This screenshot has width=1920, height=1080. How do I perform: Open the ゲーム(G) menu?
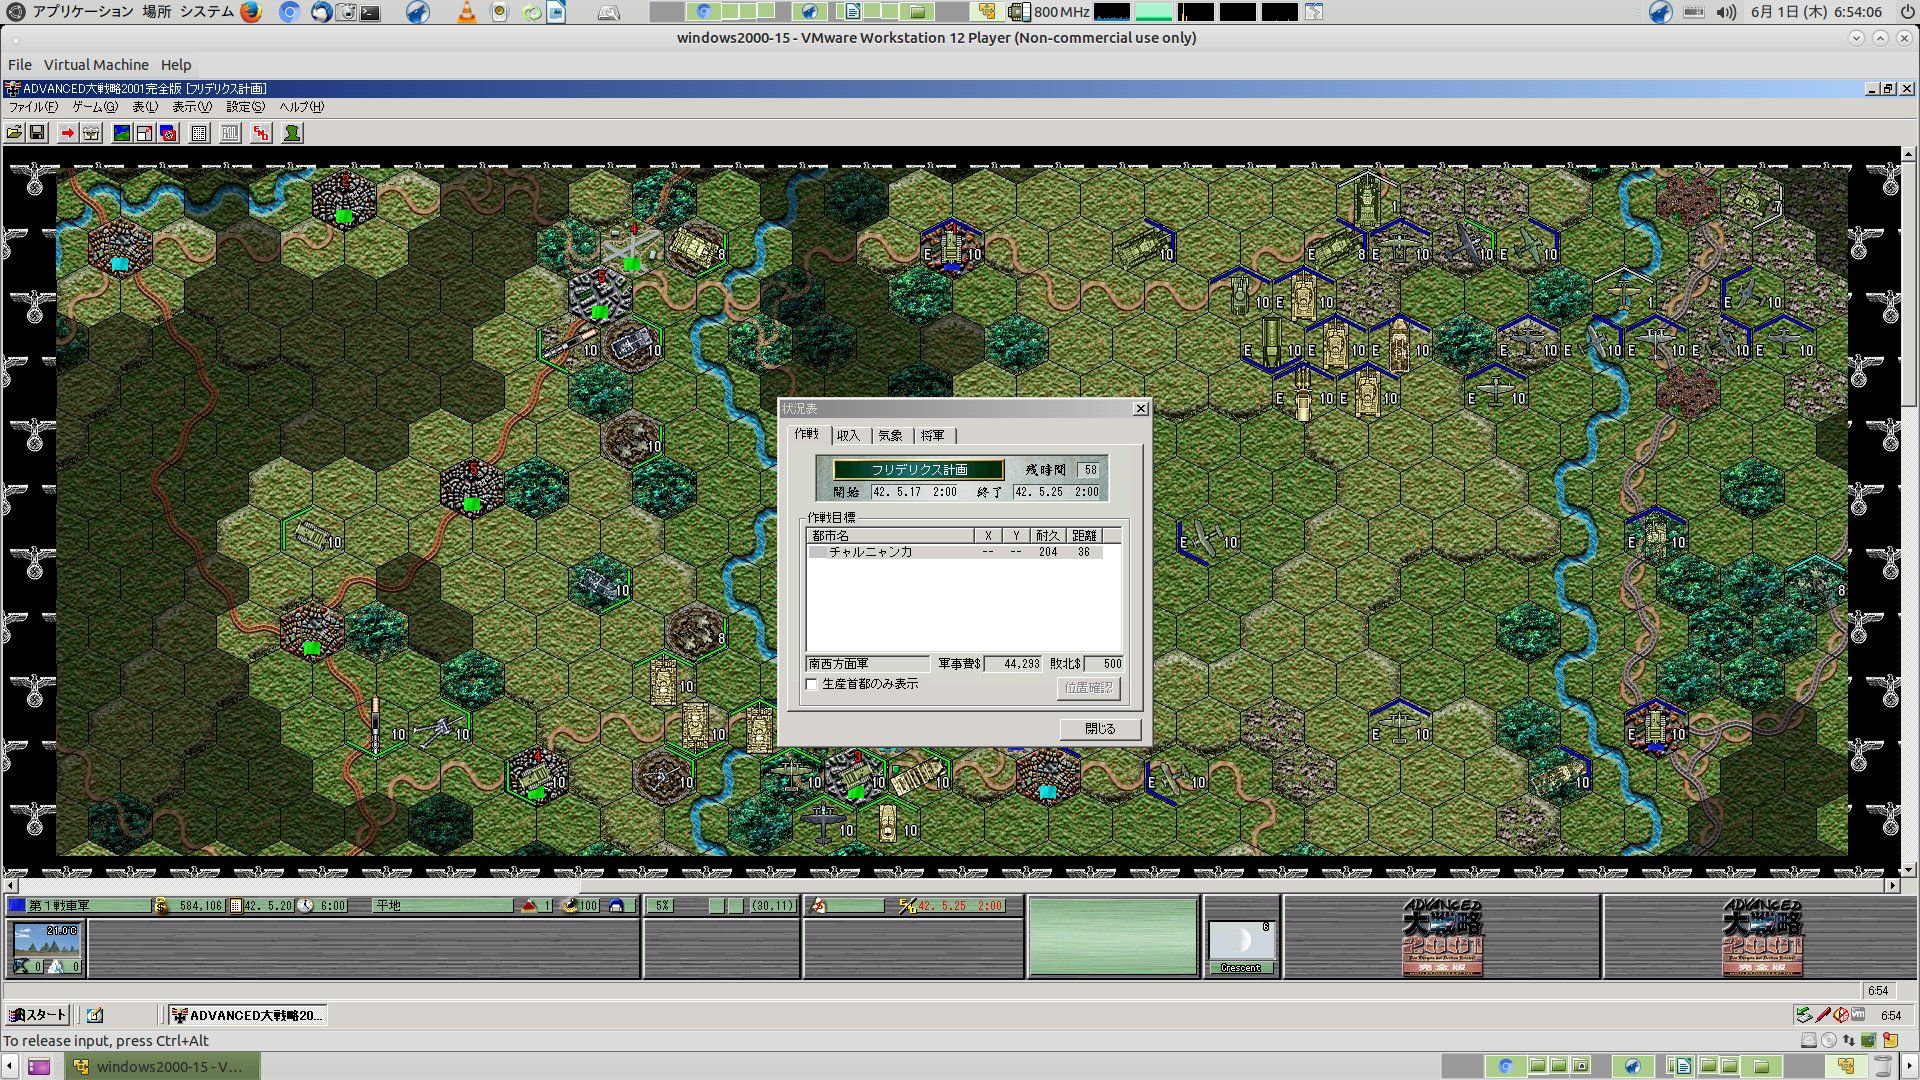tap(94, 107)
